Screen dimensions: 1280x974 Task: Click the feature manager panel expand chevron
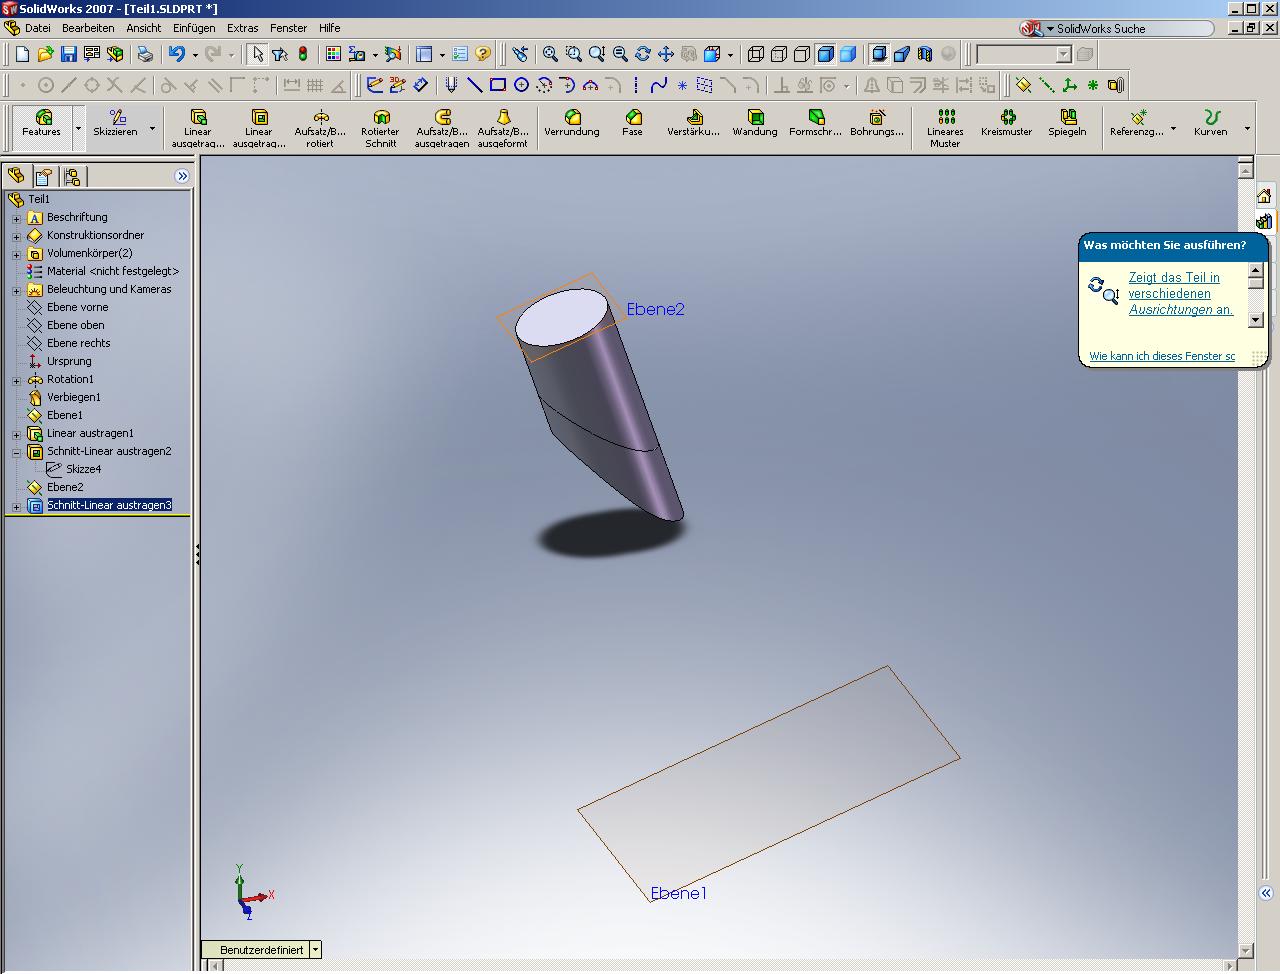[x=182, y=177]
